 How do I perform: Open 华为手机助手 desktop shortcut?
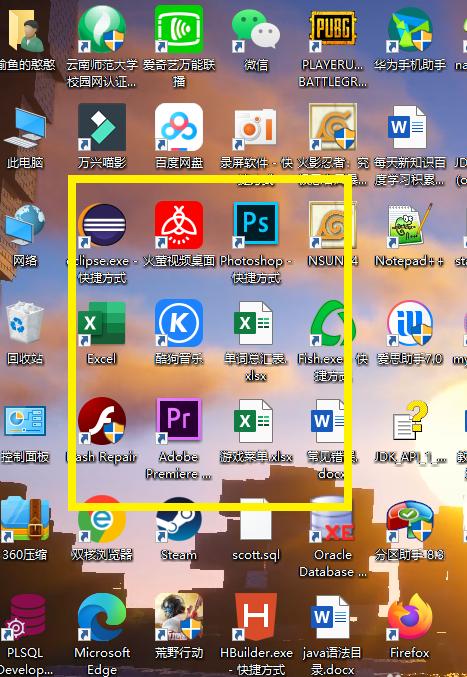[x=410, y=29]
